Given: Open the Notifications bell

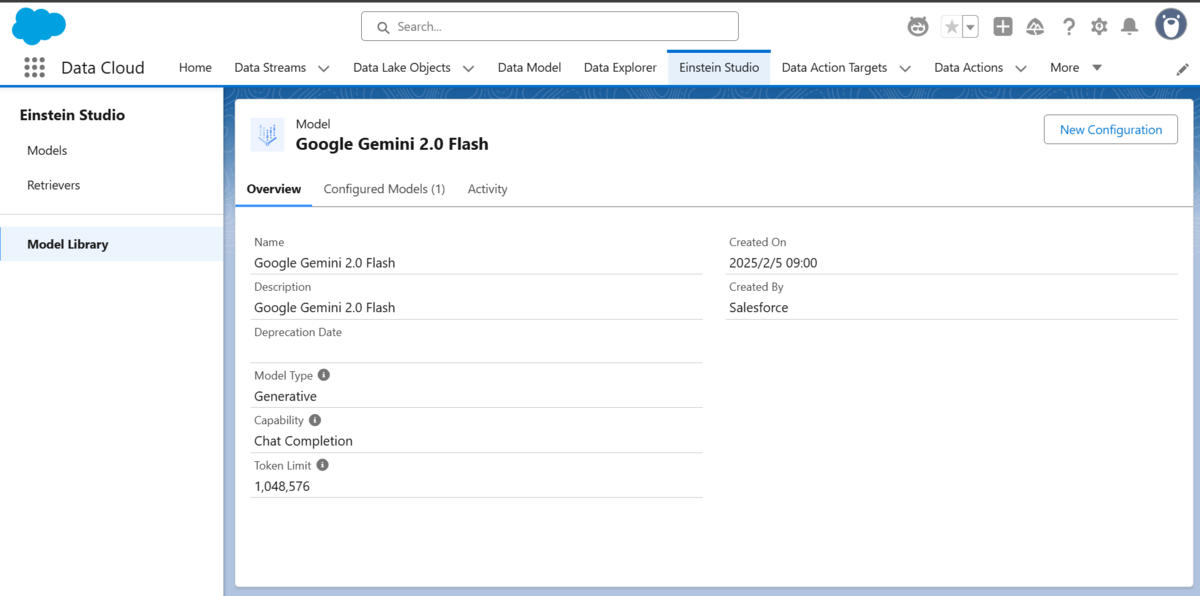Looking at the screenshot, I should point(1130,27).
